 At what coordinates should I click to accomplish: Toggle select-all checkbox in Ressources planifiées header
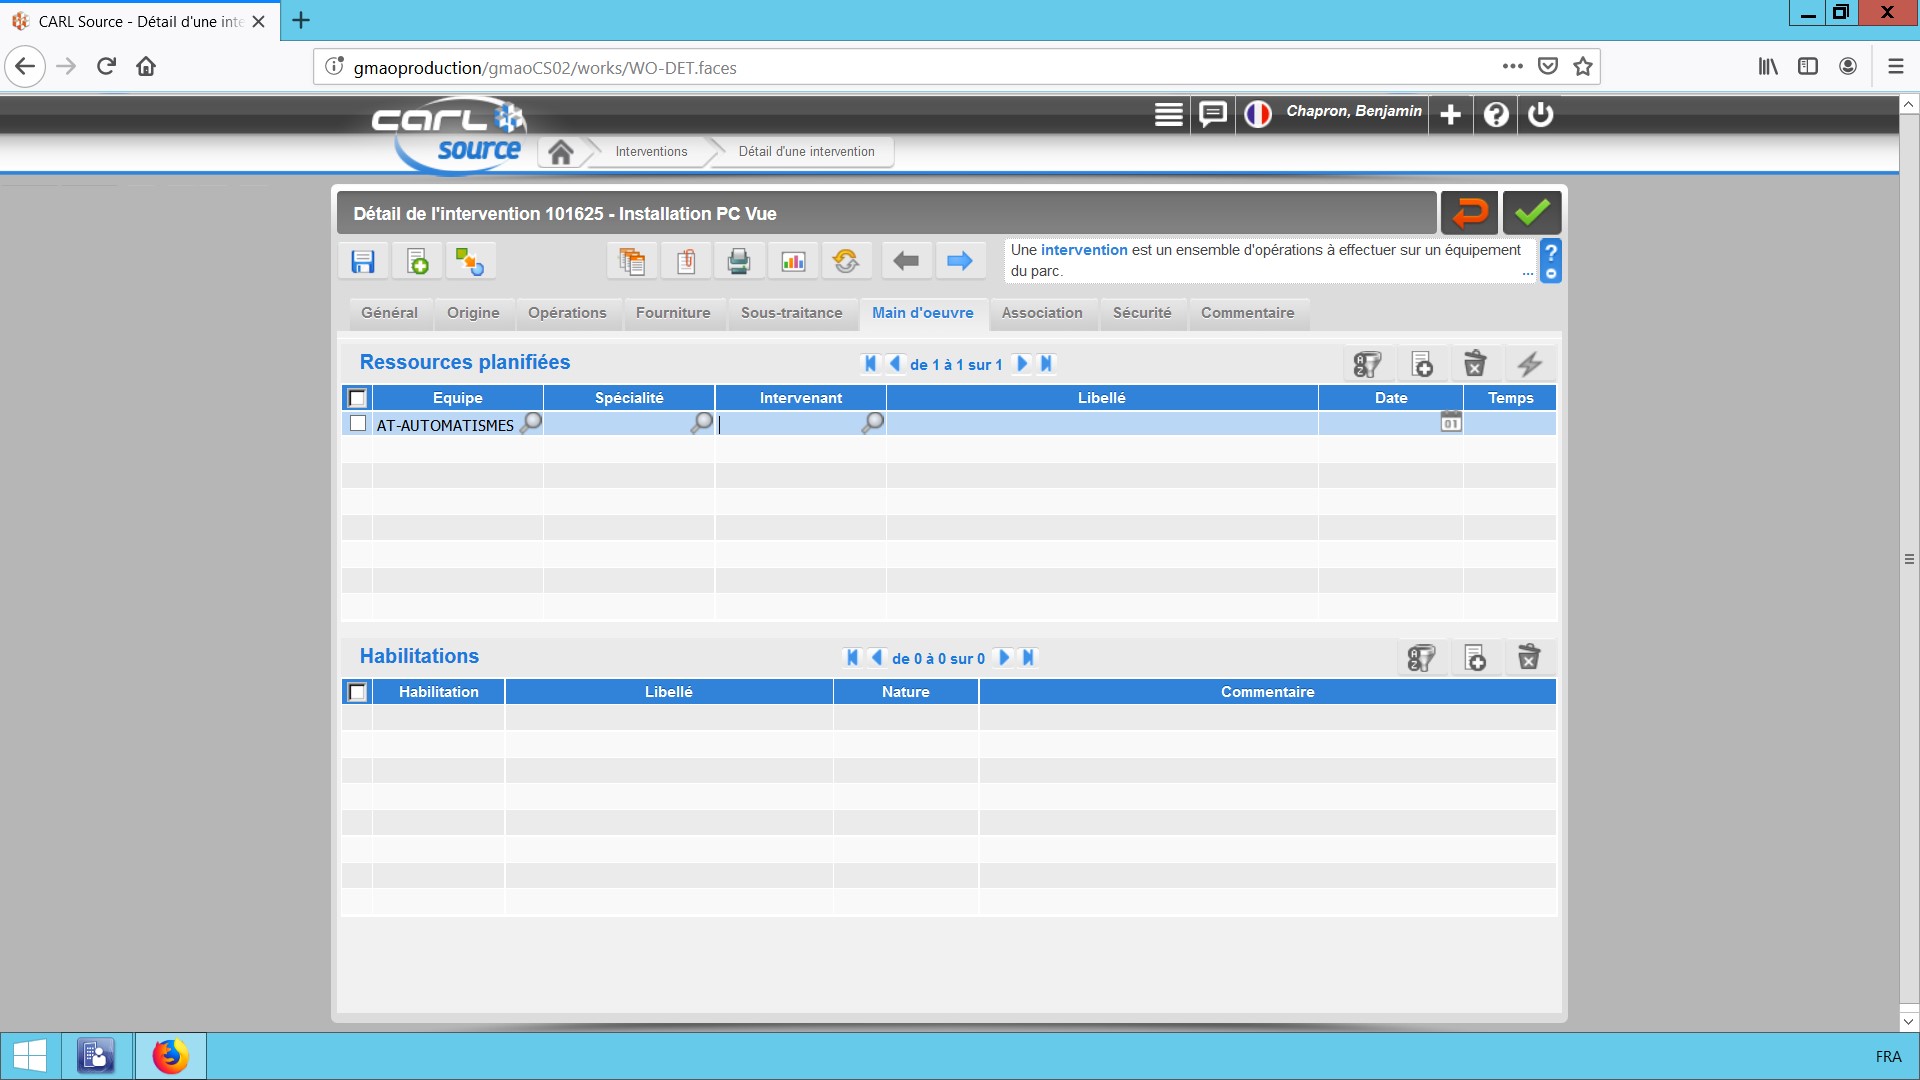358,398
